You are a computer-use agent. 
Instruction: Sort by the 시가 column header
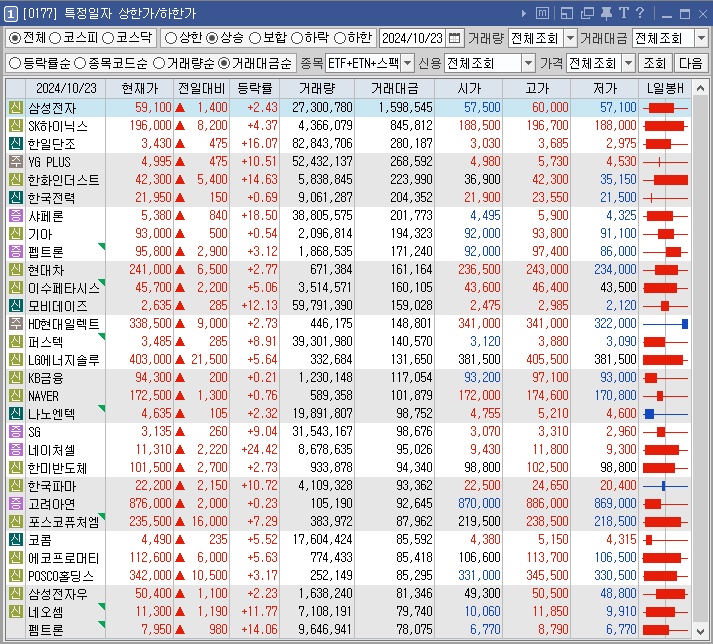coord(468,88)
